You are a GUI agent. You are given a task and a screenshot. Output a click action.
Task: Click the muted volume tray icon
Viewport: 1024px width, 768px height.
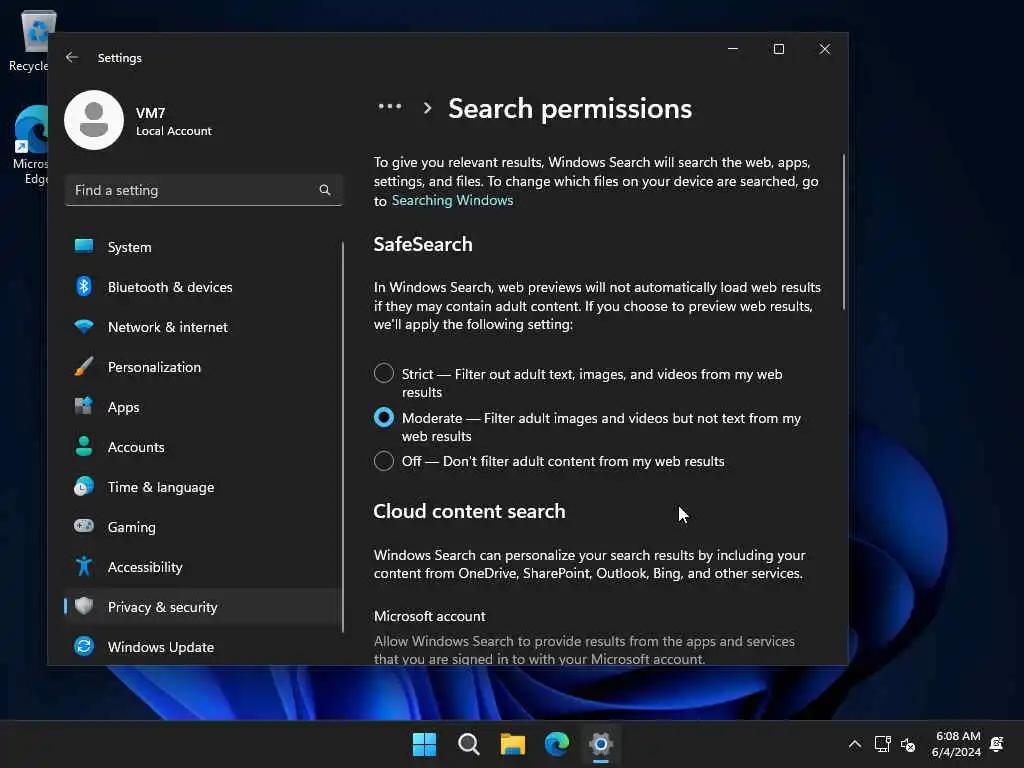pyautogui.click(x=908, y=744)
